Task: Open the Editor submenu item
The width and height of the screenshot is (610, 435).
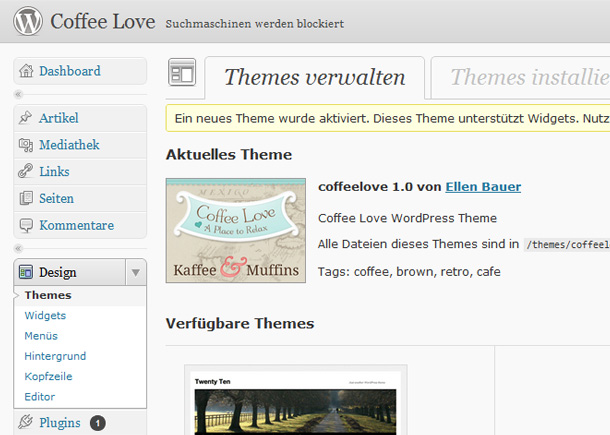Action: 40,396
